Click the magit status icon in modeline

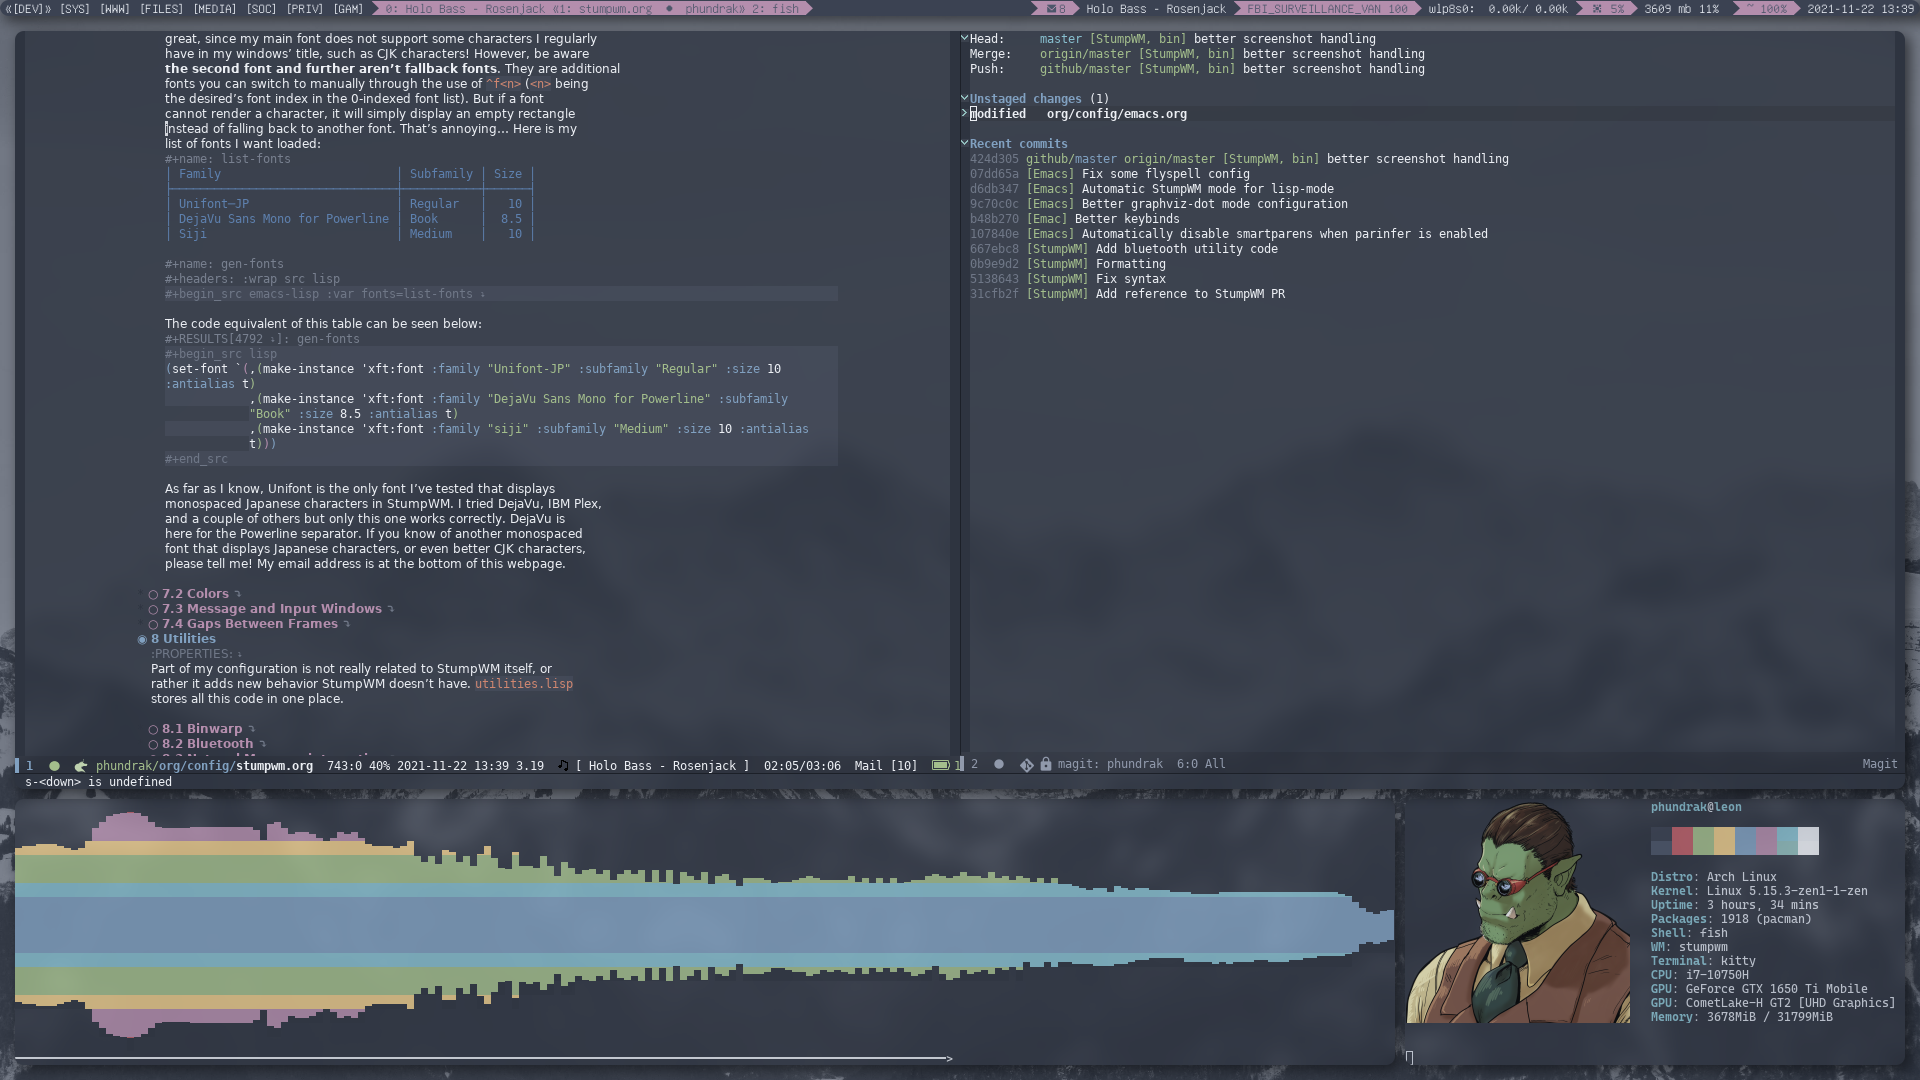pos(1025,764)
